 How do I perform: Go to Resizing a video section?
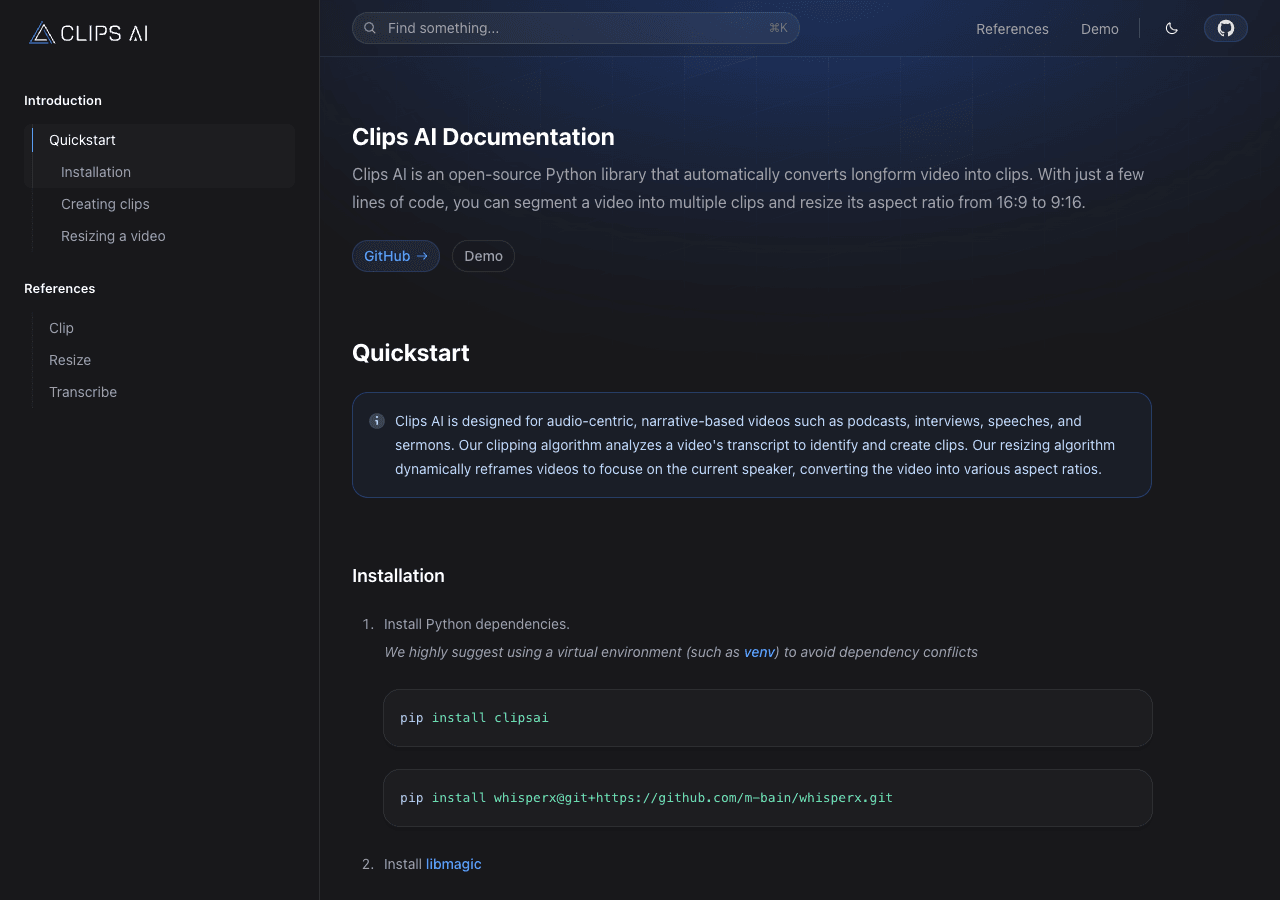[x=113, y=236]
